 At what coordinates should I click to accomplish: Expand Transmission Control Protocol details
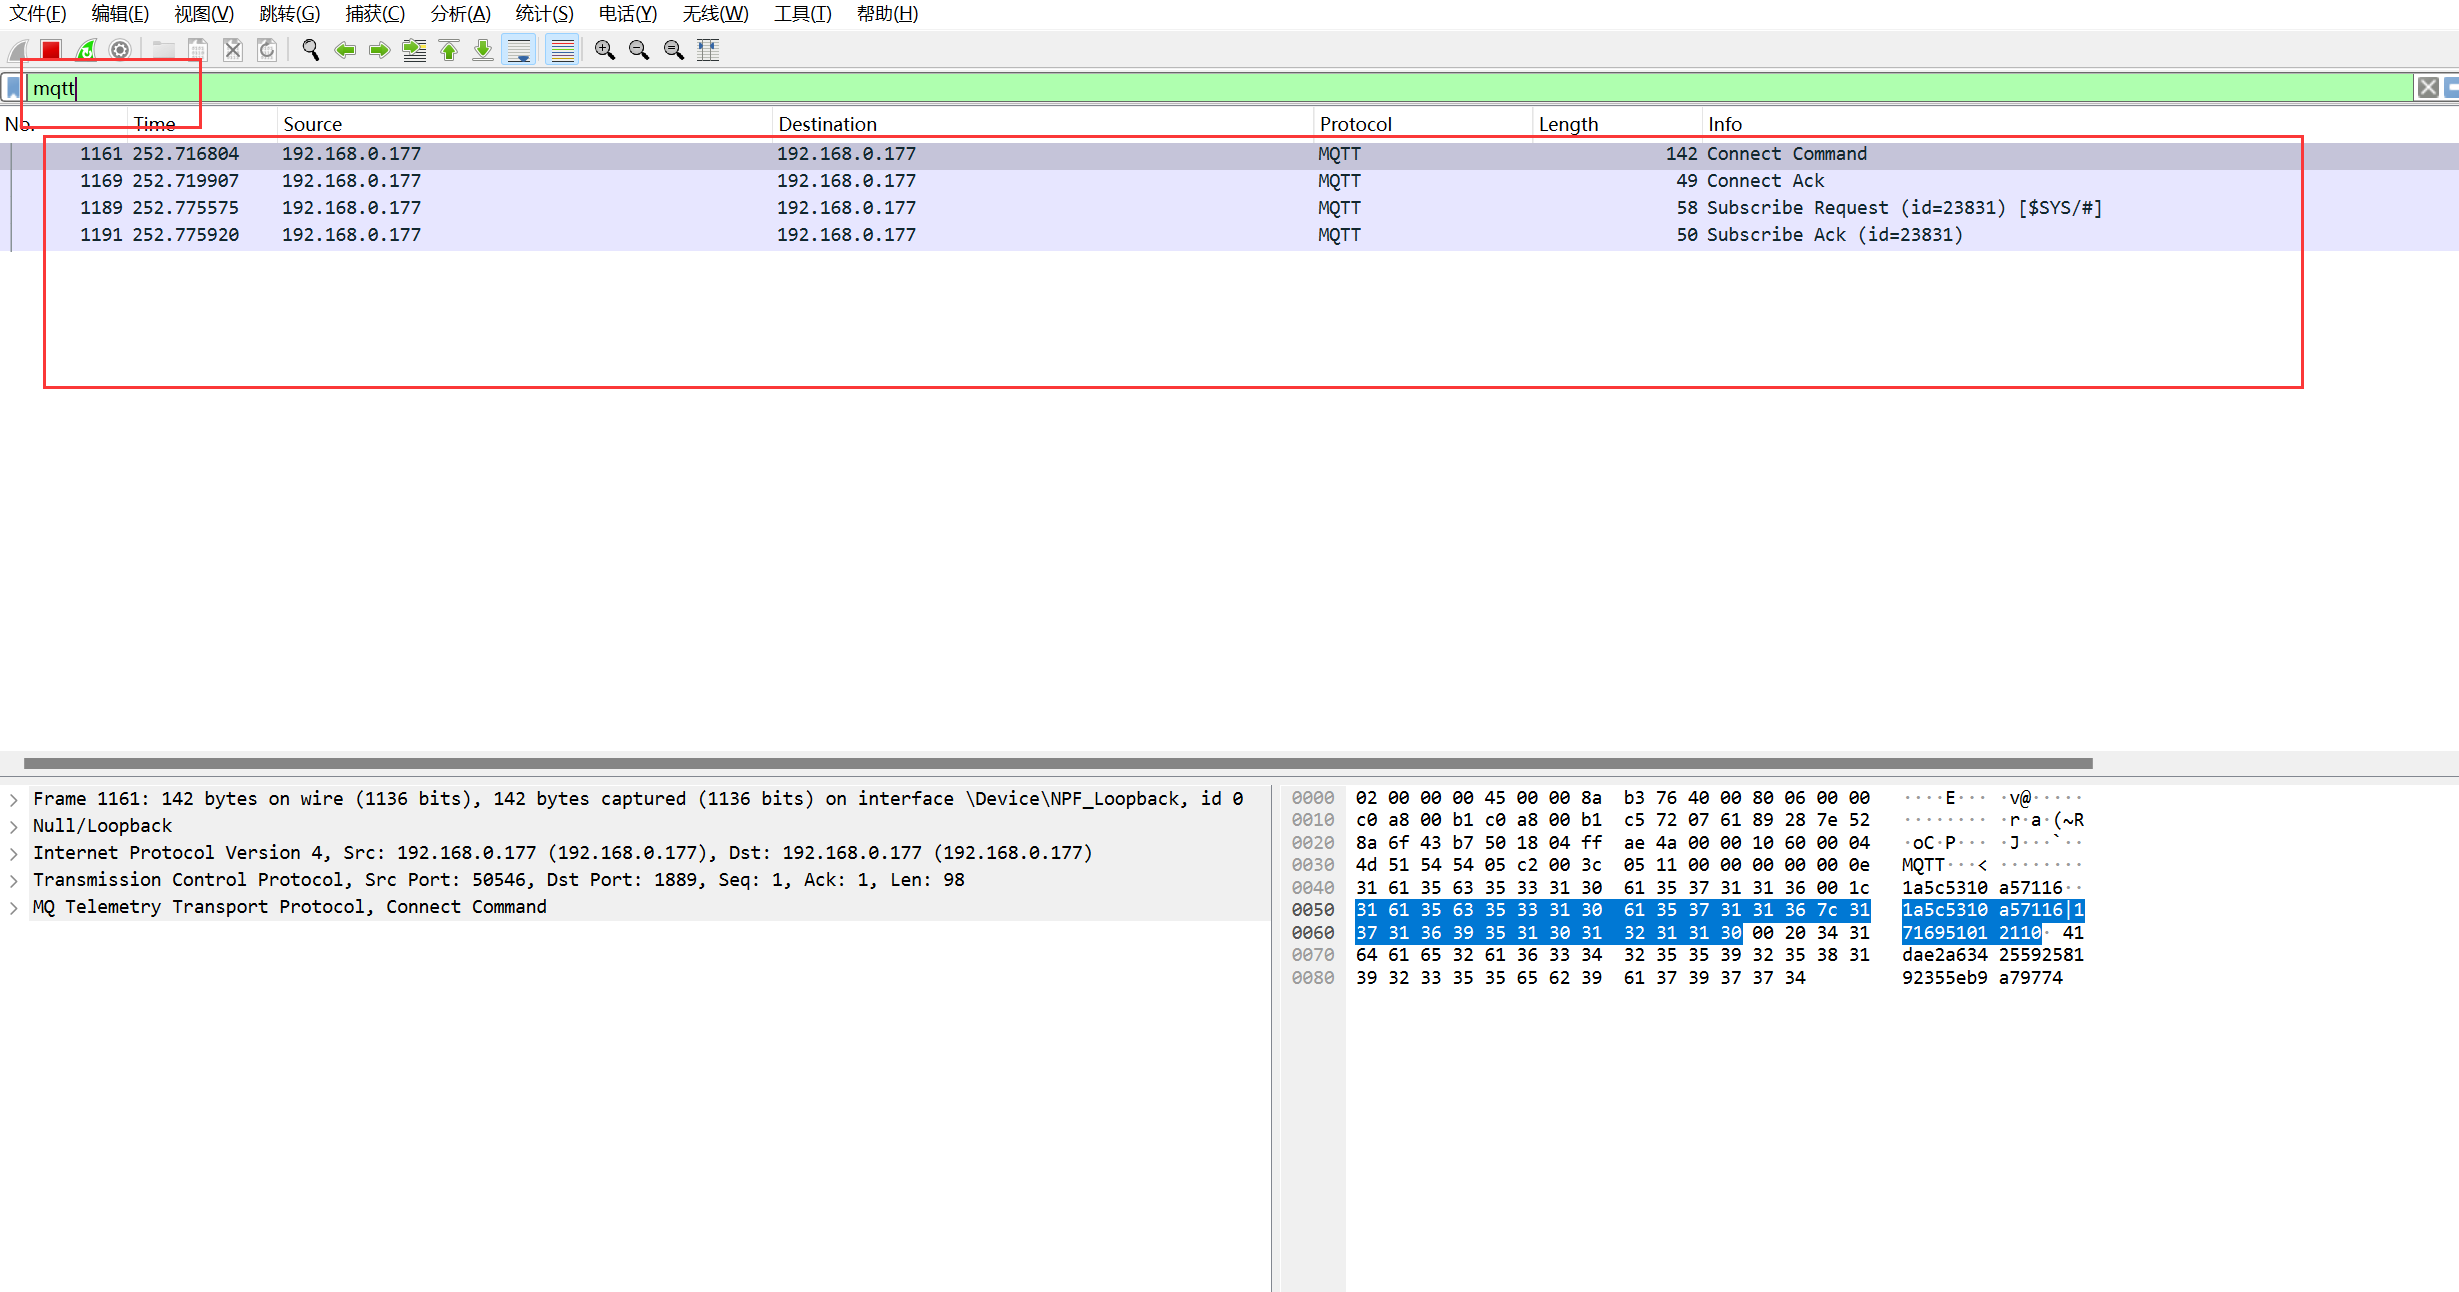tap(14, 880)
